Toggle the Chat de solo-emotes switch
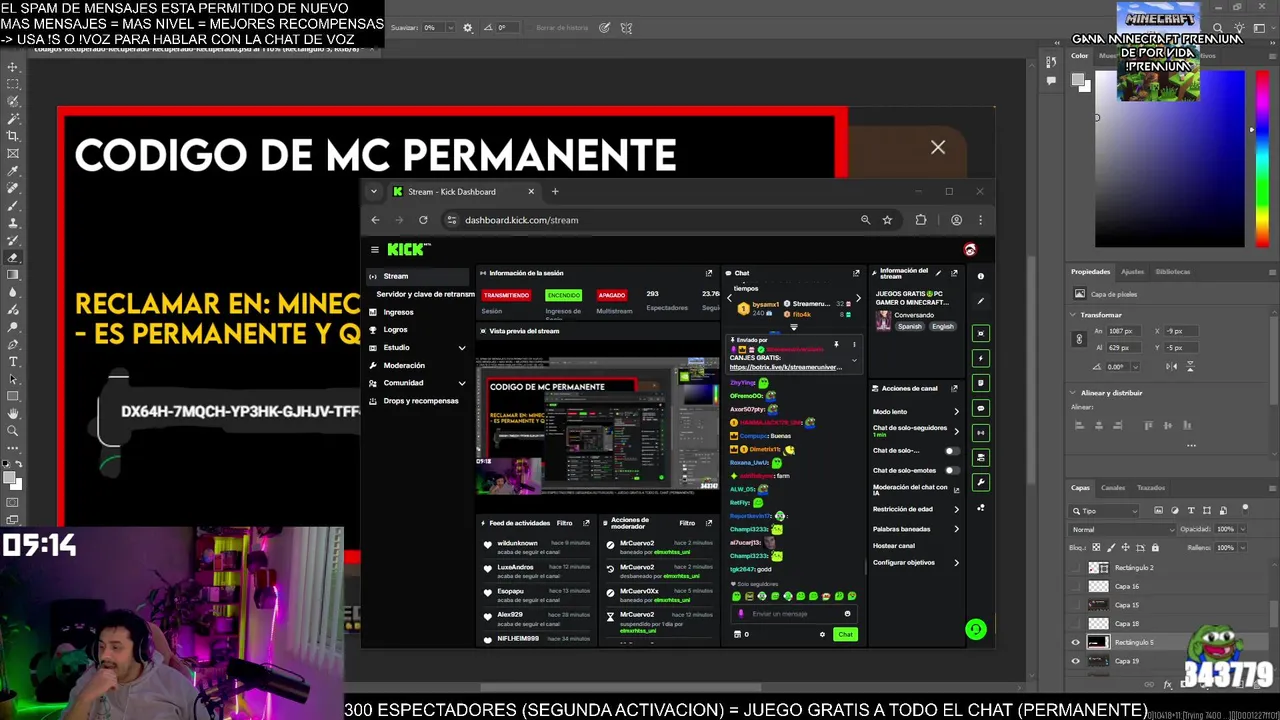The height and width of the screenshot is (720, 1280). [x=951, y=470]
